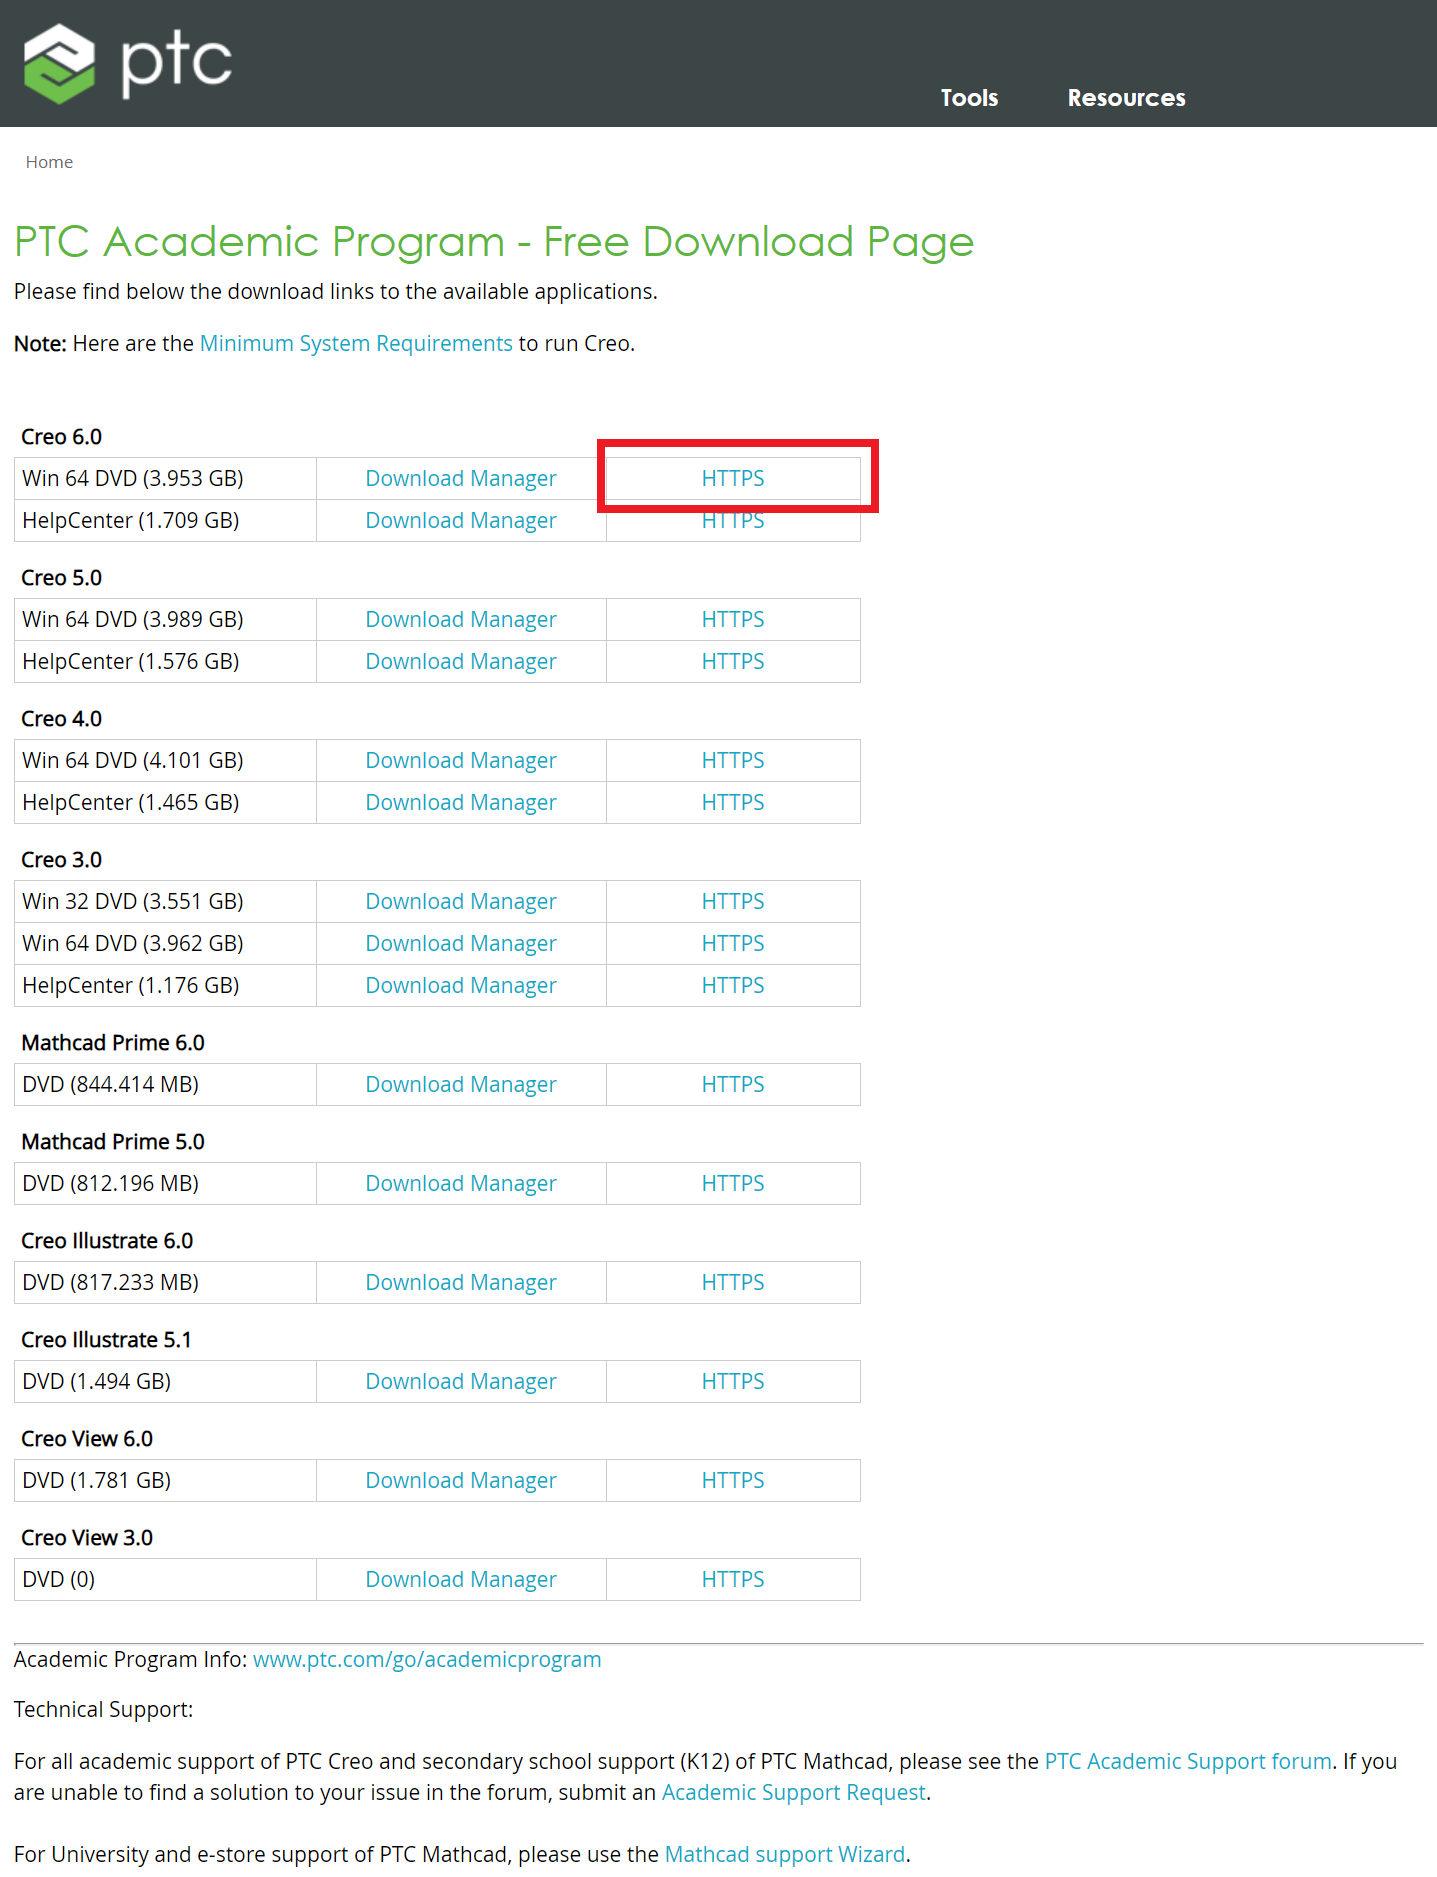Click the cell HelpCenter (1.709 GB)

(x=165, y=520)
